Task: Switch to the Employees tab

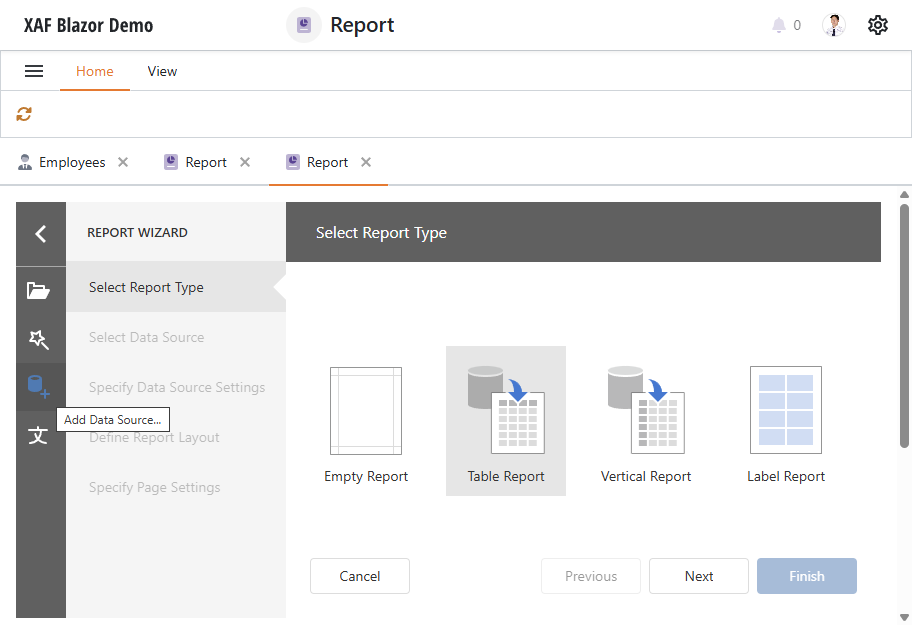Action: pos(71,161)
